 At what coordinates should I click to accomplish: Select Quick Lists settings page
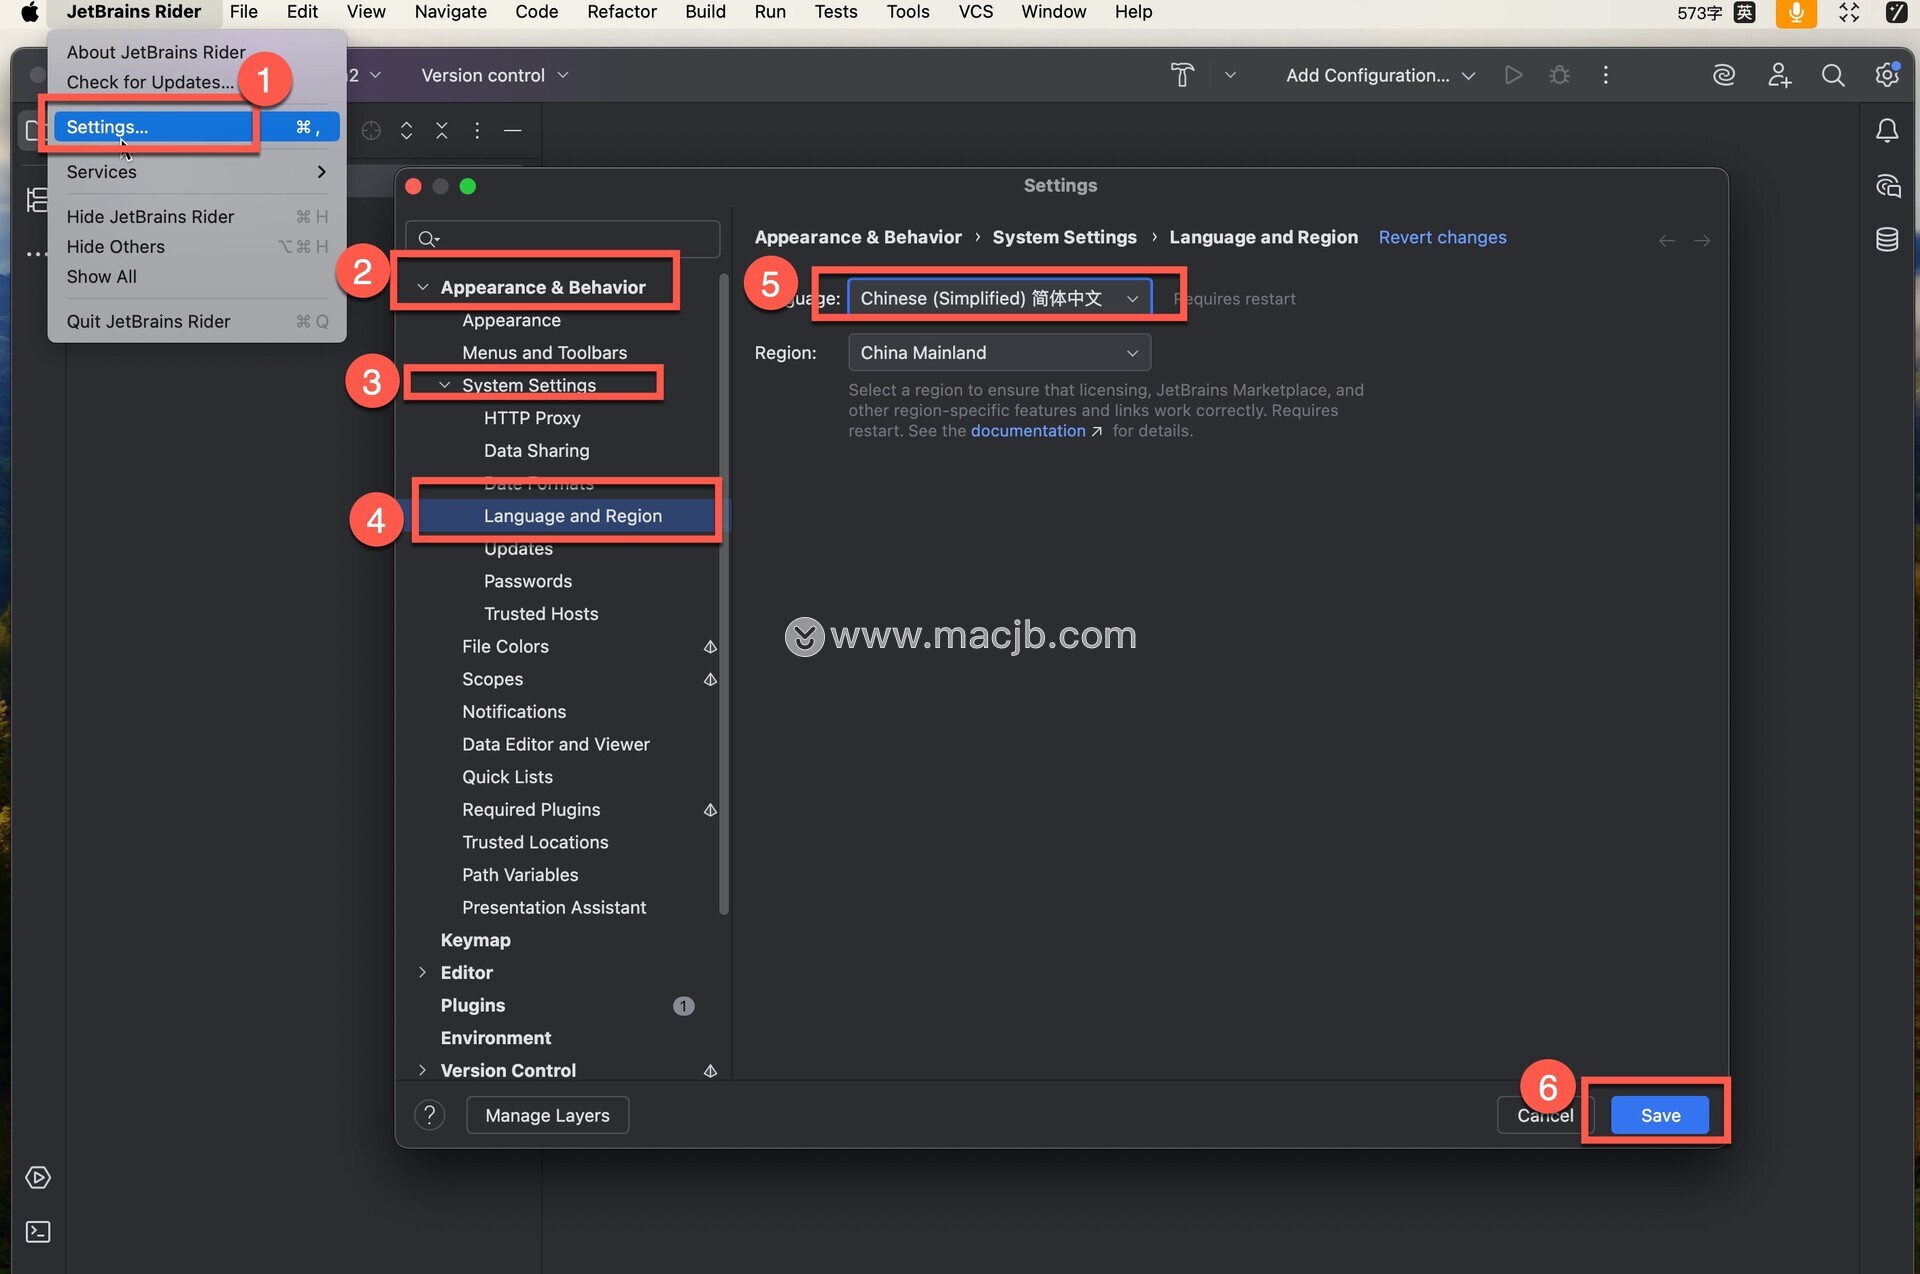tap(507, 777)
